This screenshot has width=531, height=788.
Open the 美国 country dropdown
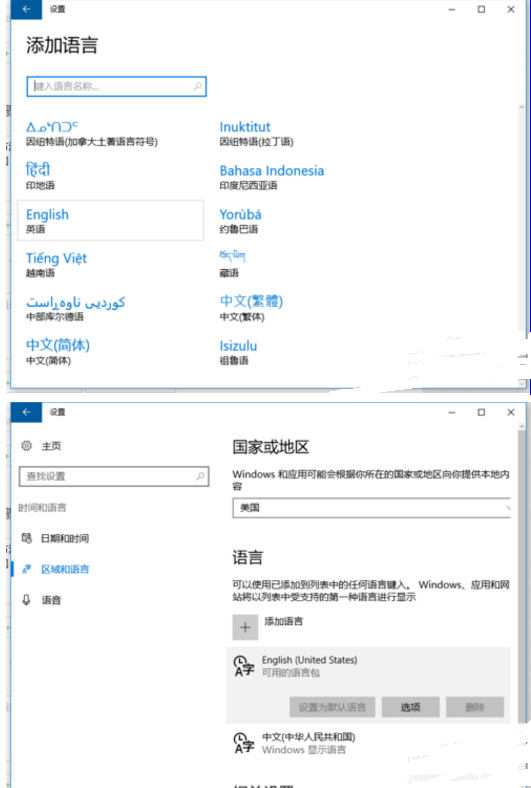pos(372,508)
